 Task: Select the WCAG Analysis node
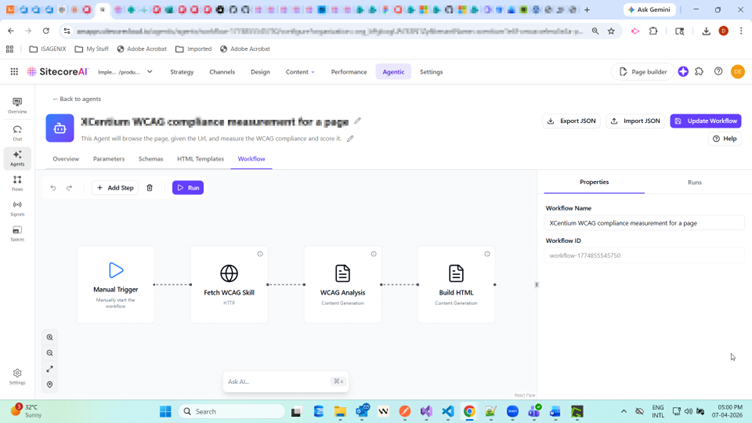click(x=342, y=284)
